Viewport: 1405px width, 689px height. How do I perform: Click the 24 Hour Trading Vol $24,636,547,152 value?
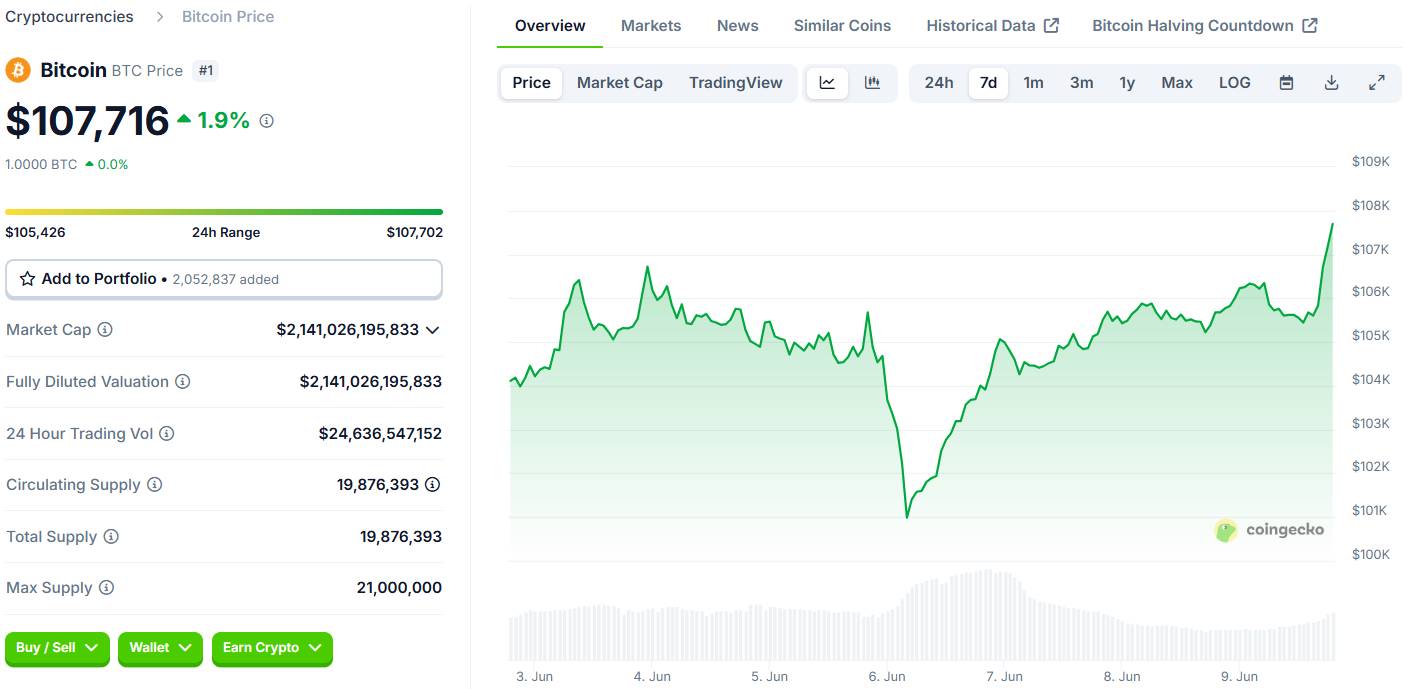(380, 434)
